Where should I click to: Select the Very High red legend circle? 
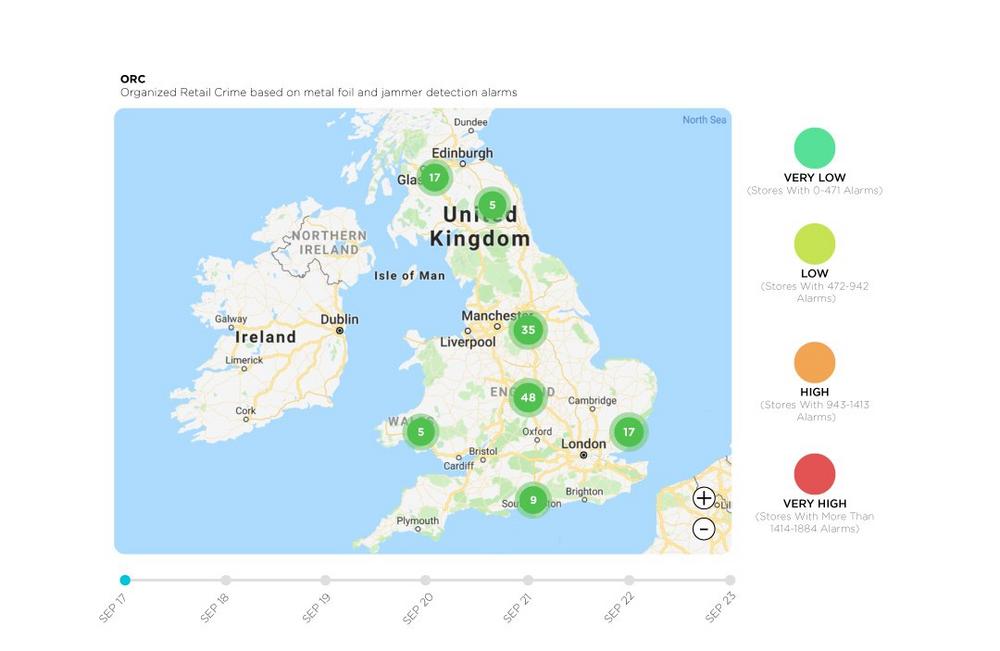[814, 474]
